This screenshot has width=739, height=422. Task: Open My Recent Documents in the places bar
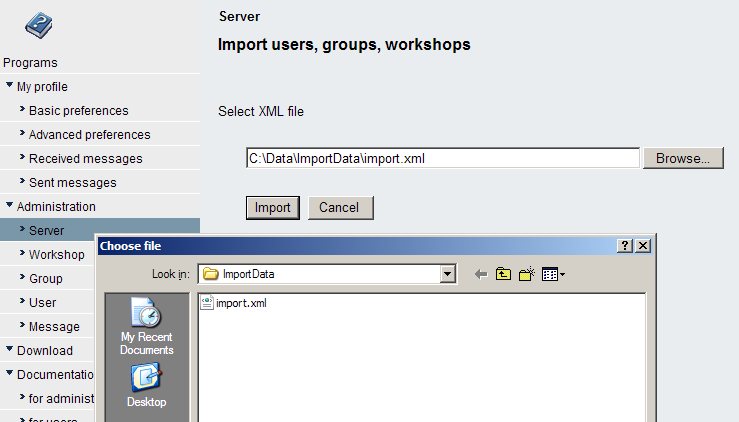[147, 327]
